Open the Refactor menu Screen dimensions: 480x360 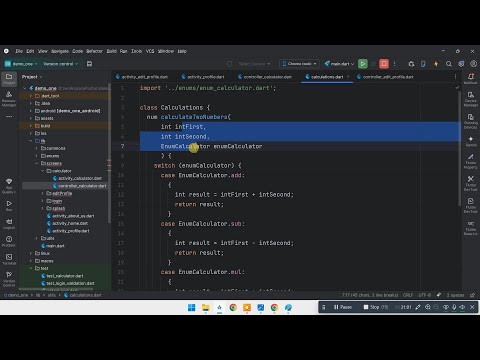94,51
